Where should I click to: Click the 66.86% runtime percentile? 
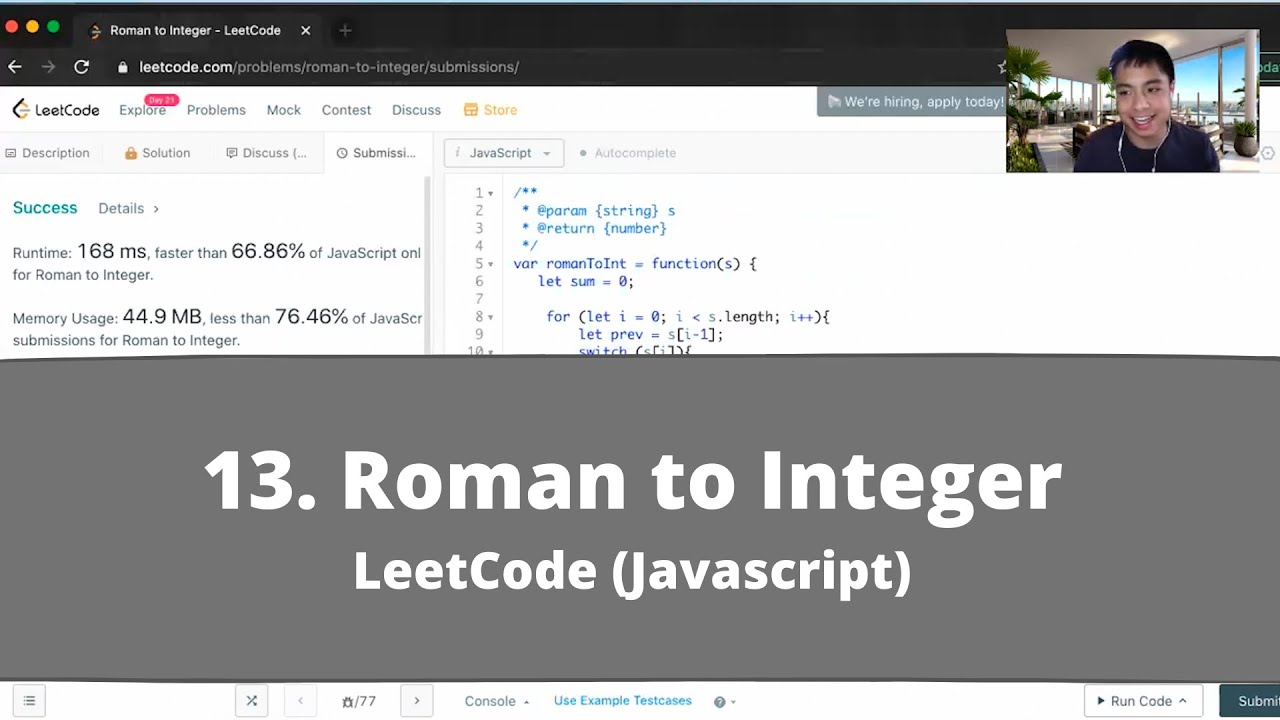point(268,252)
